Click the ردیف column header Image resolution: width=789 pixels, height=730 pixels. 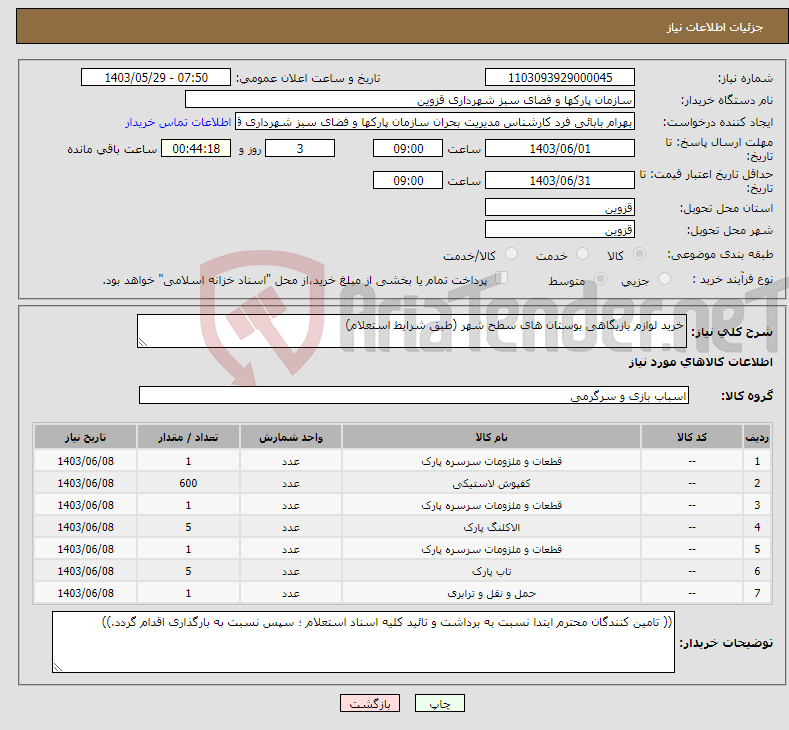[757, 437]
